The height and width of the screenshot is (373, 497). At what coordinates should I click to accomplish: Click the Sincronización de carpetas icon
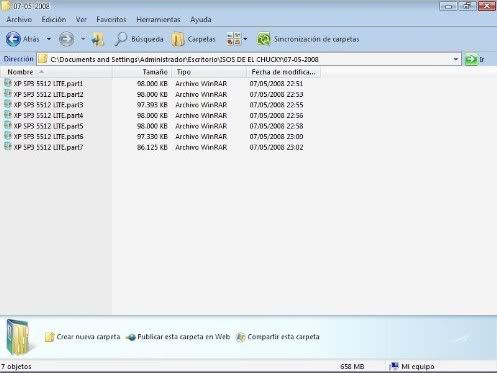click(264, 39)
